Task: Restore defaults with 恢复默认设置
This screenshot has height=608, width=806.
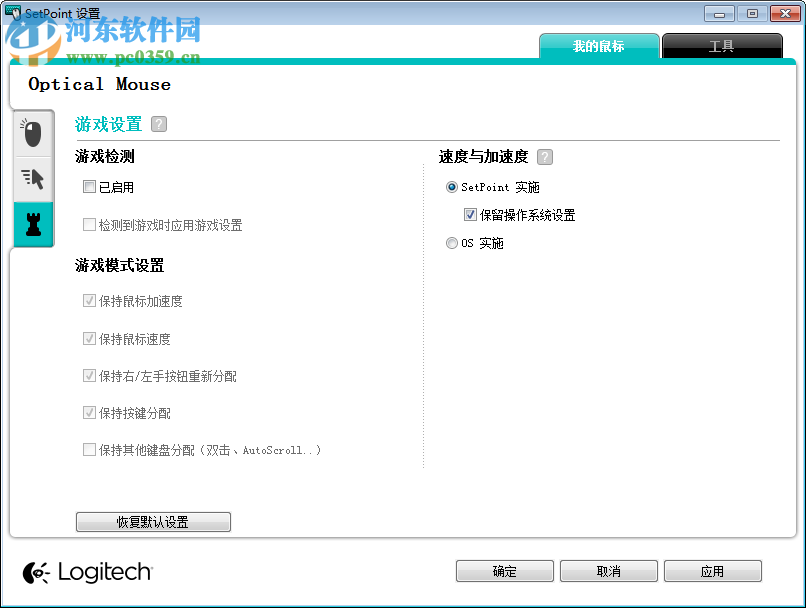Action: [153, 521]
